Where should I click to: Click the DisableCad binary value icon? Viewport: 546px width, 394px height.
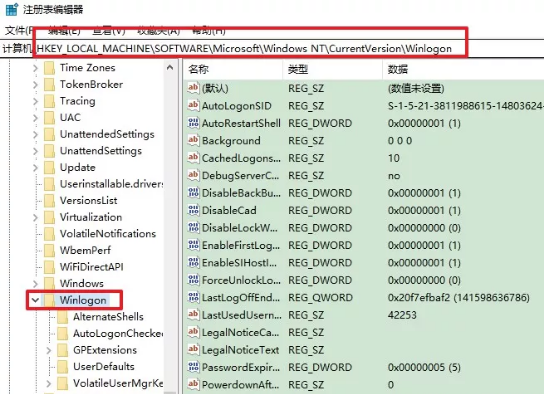coord(193,210)
